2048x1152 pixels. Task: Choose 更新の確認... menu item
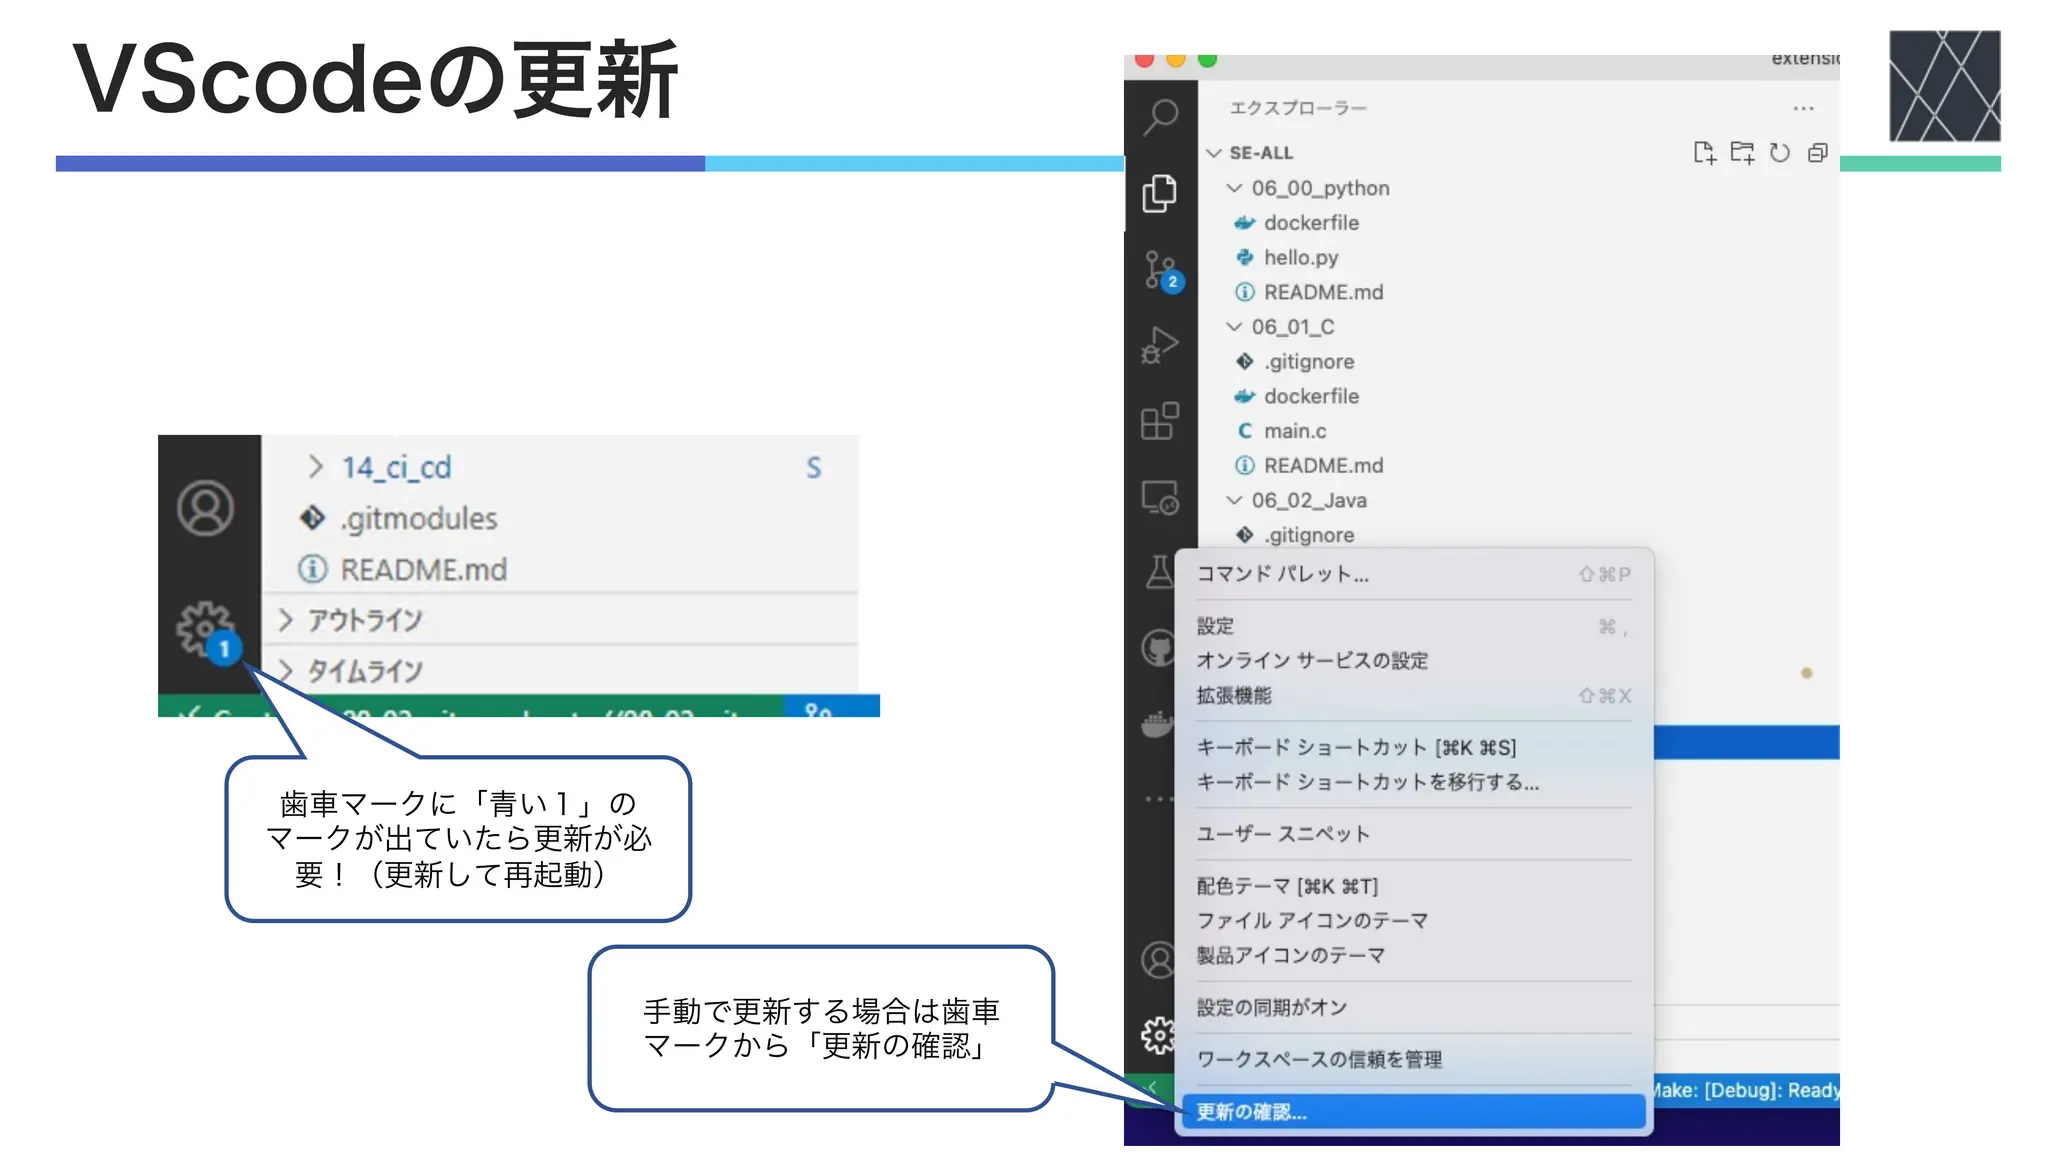1413,1112
